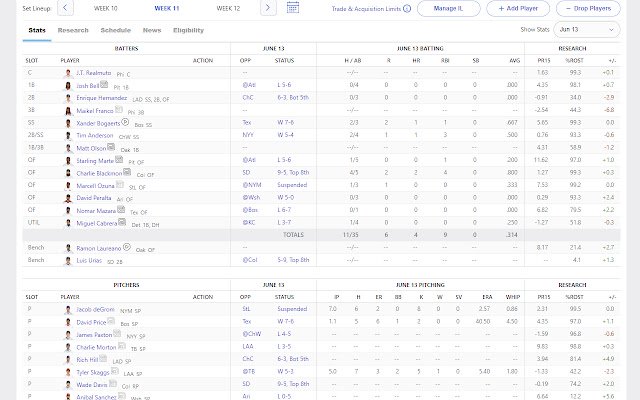Screen dimensions: 640x400
Task: Open news note icon next to Matt Olson
Action: tap(111, 147)
